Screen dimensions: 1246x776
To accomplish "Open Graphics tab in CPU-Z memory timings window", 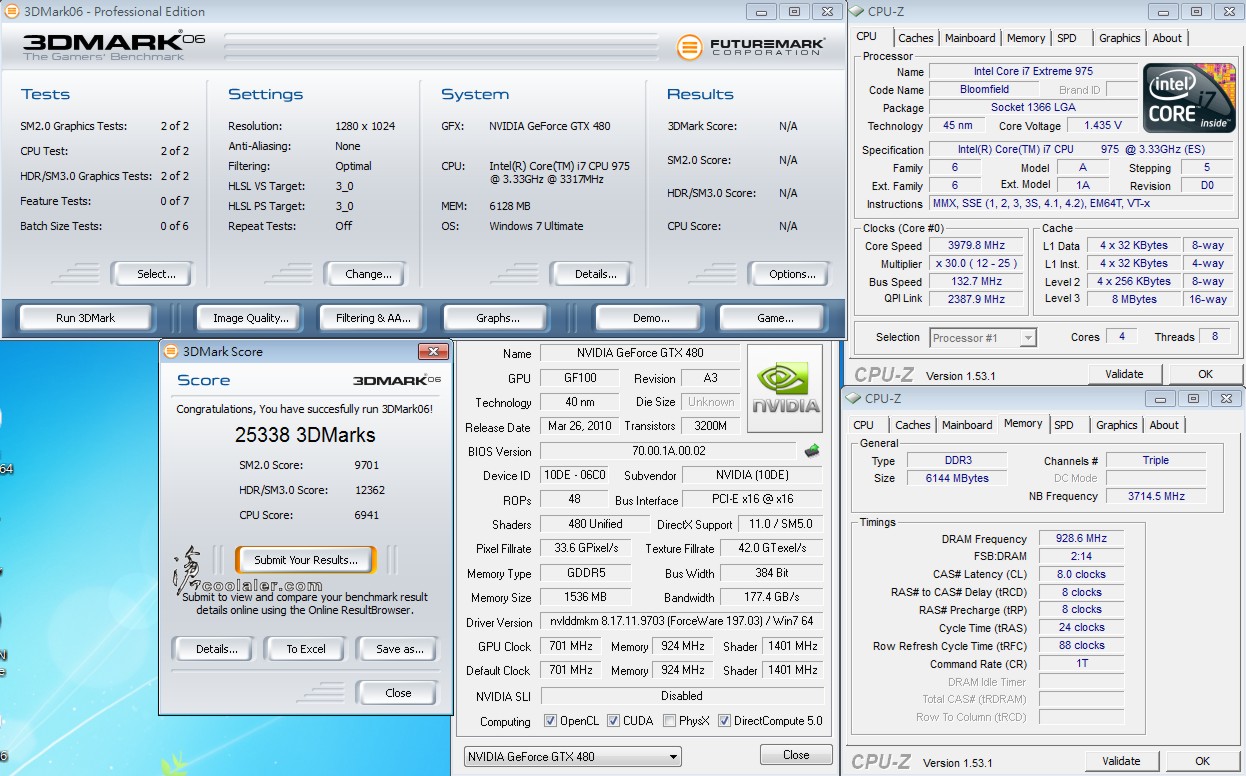I will 1116,425.
